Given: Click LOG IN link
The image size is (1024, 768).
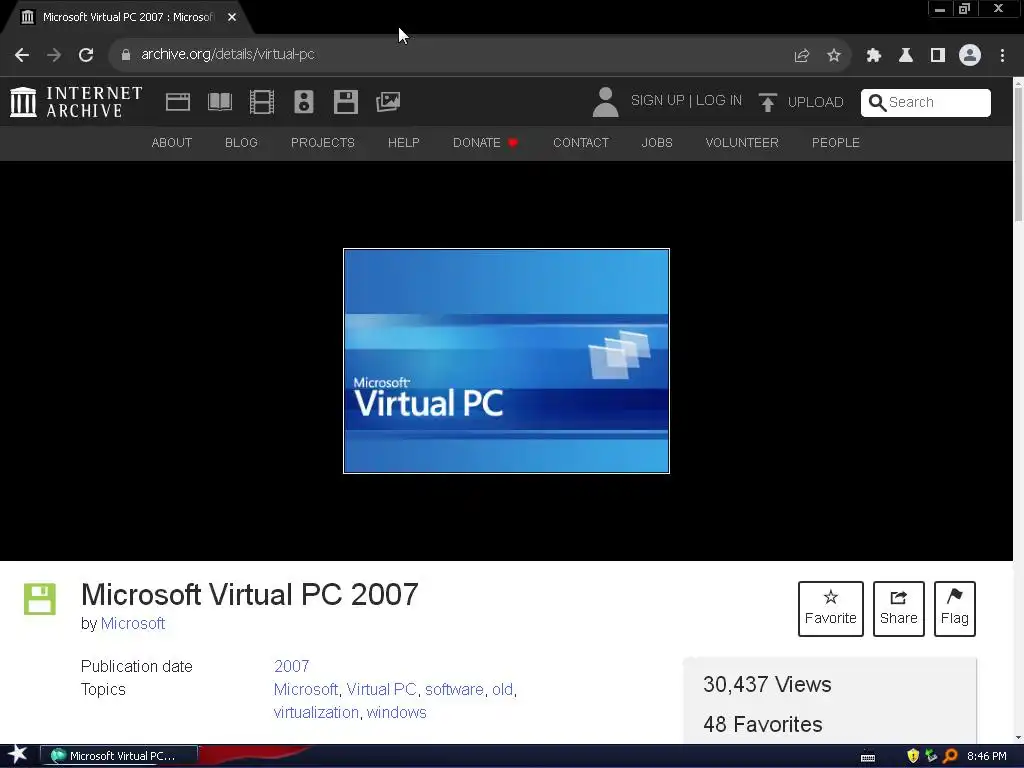Looking at the screenshot, I should pos(718,101).
